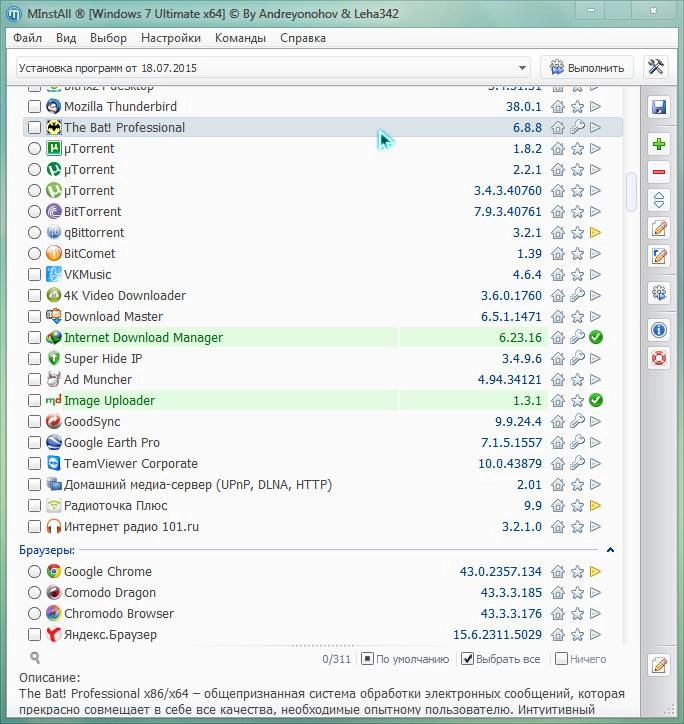
Task: Click the move up/down arrows icon in sidebar
Action: (659, 200)
